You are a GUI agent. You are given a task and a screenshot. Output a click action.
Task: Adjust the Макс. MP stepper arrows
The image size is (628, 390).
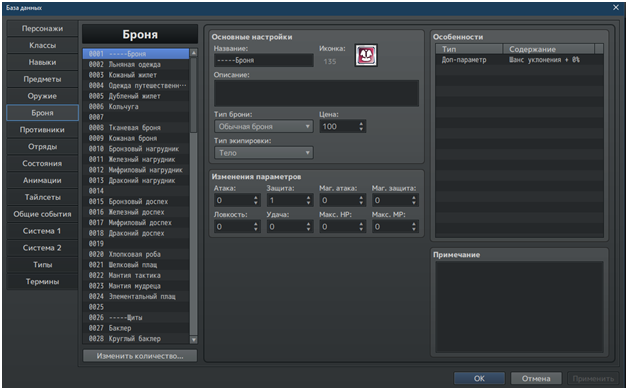tap(414, 227)
